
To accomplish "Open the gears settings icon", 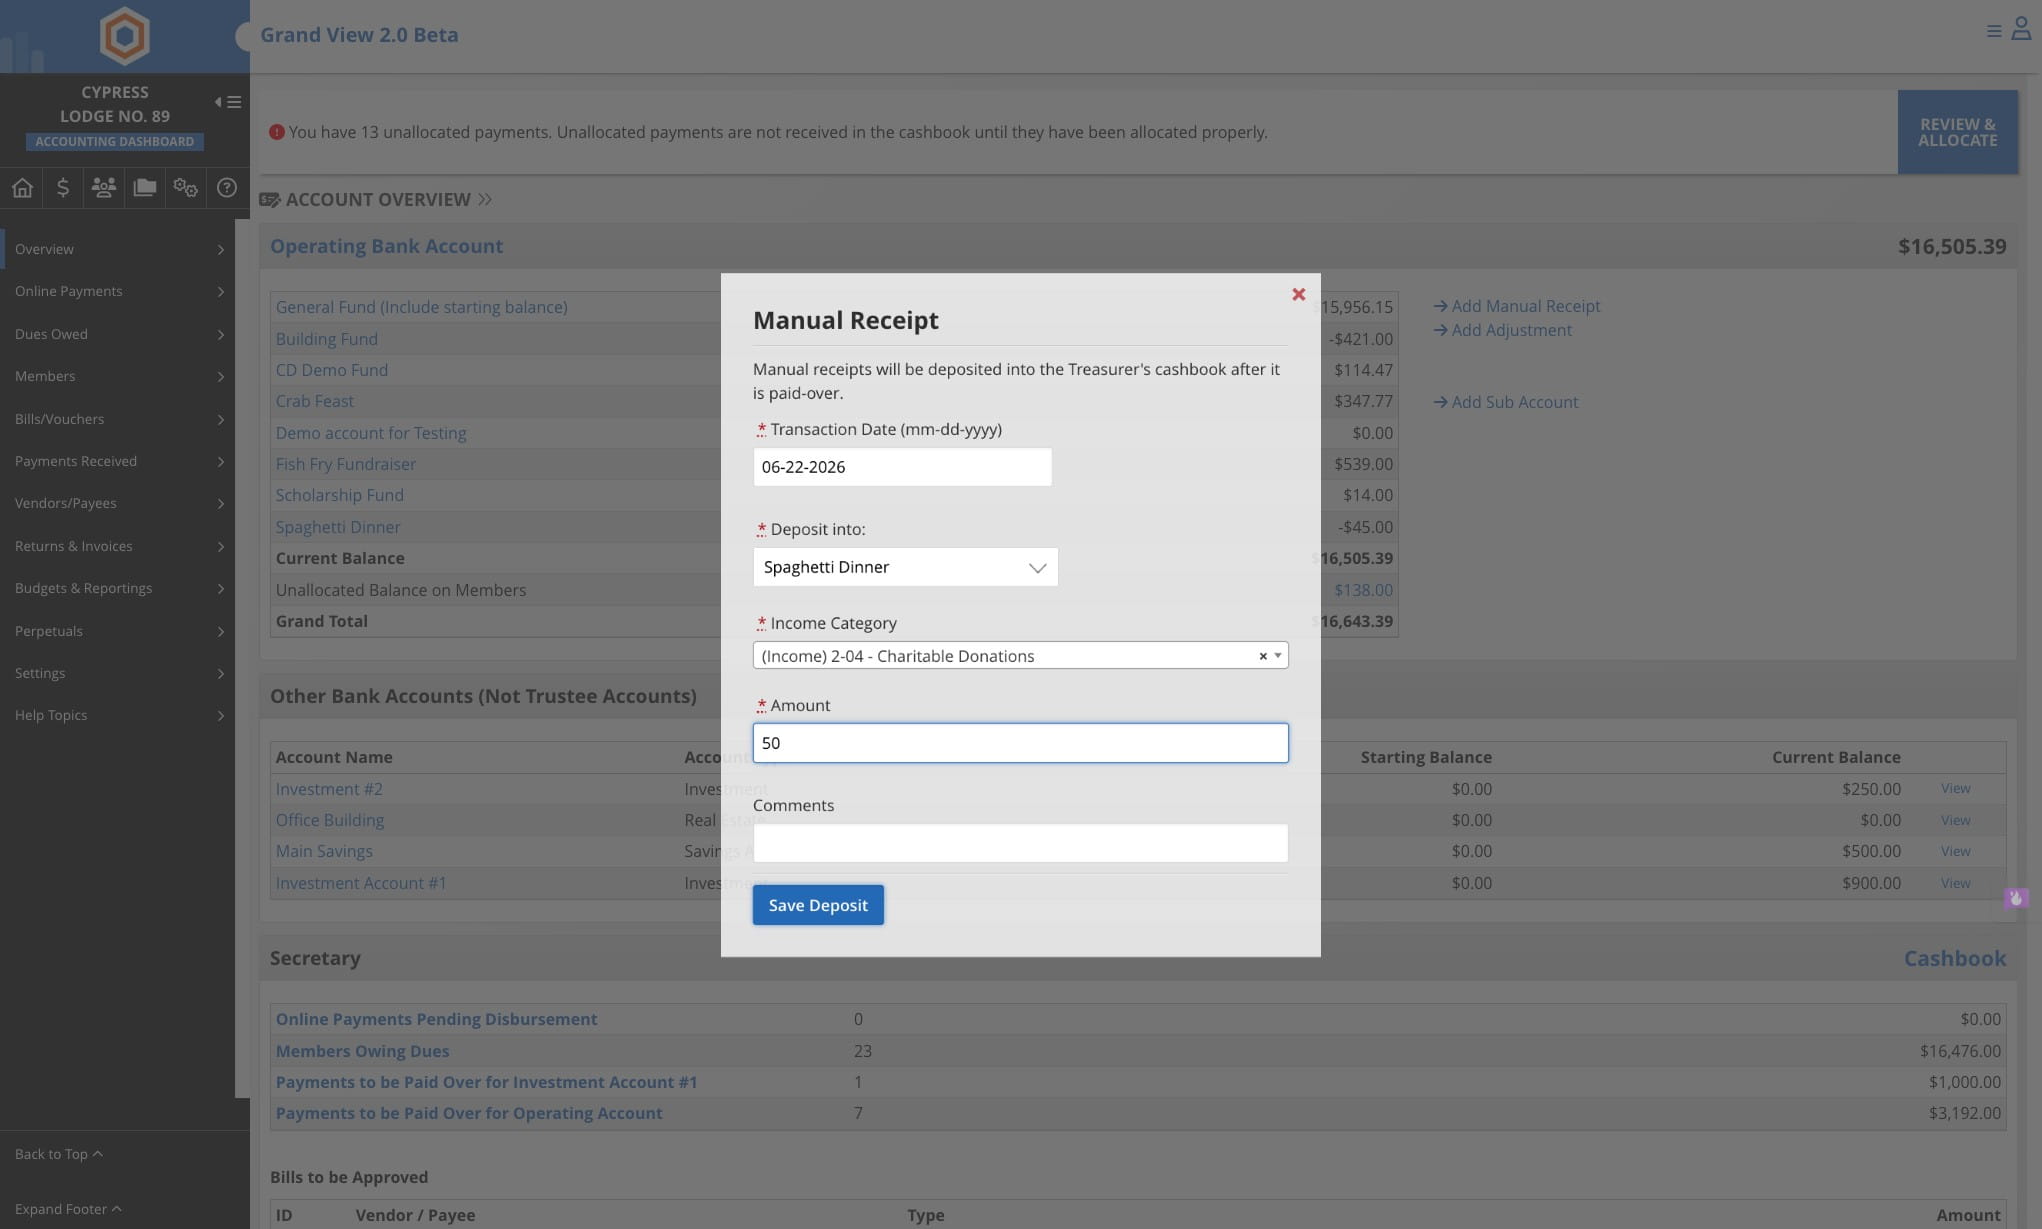I will click(185, 187).
